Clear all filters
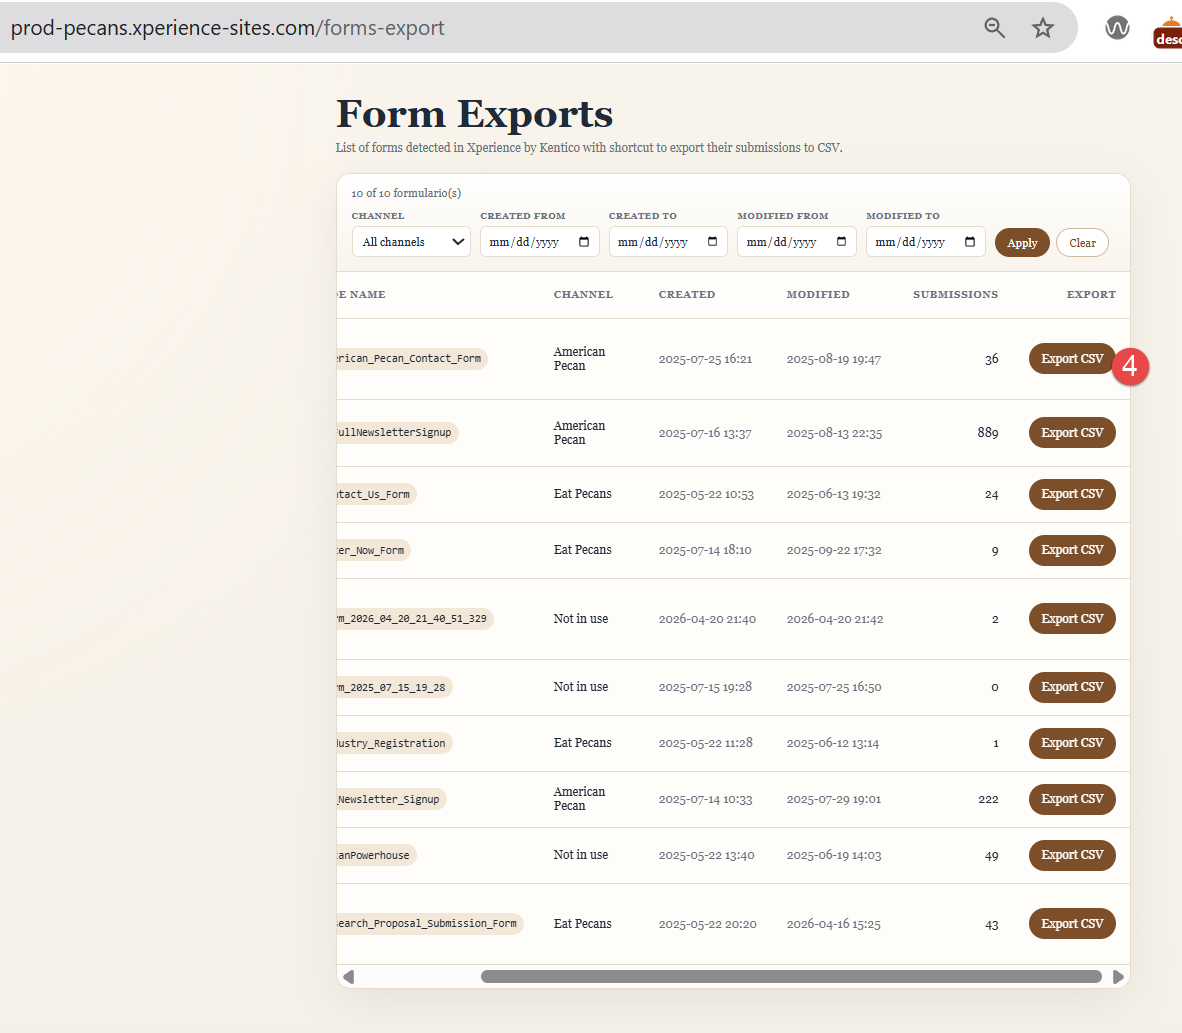This screenshot has width=1182, height=1033. pyautogui.click(x=1082, y=243)
